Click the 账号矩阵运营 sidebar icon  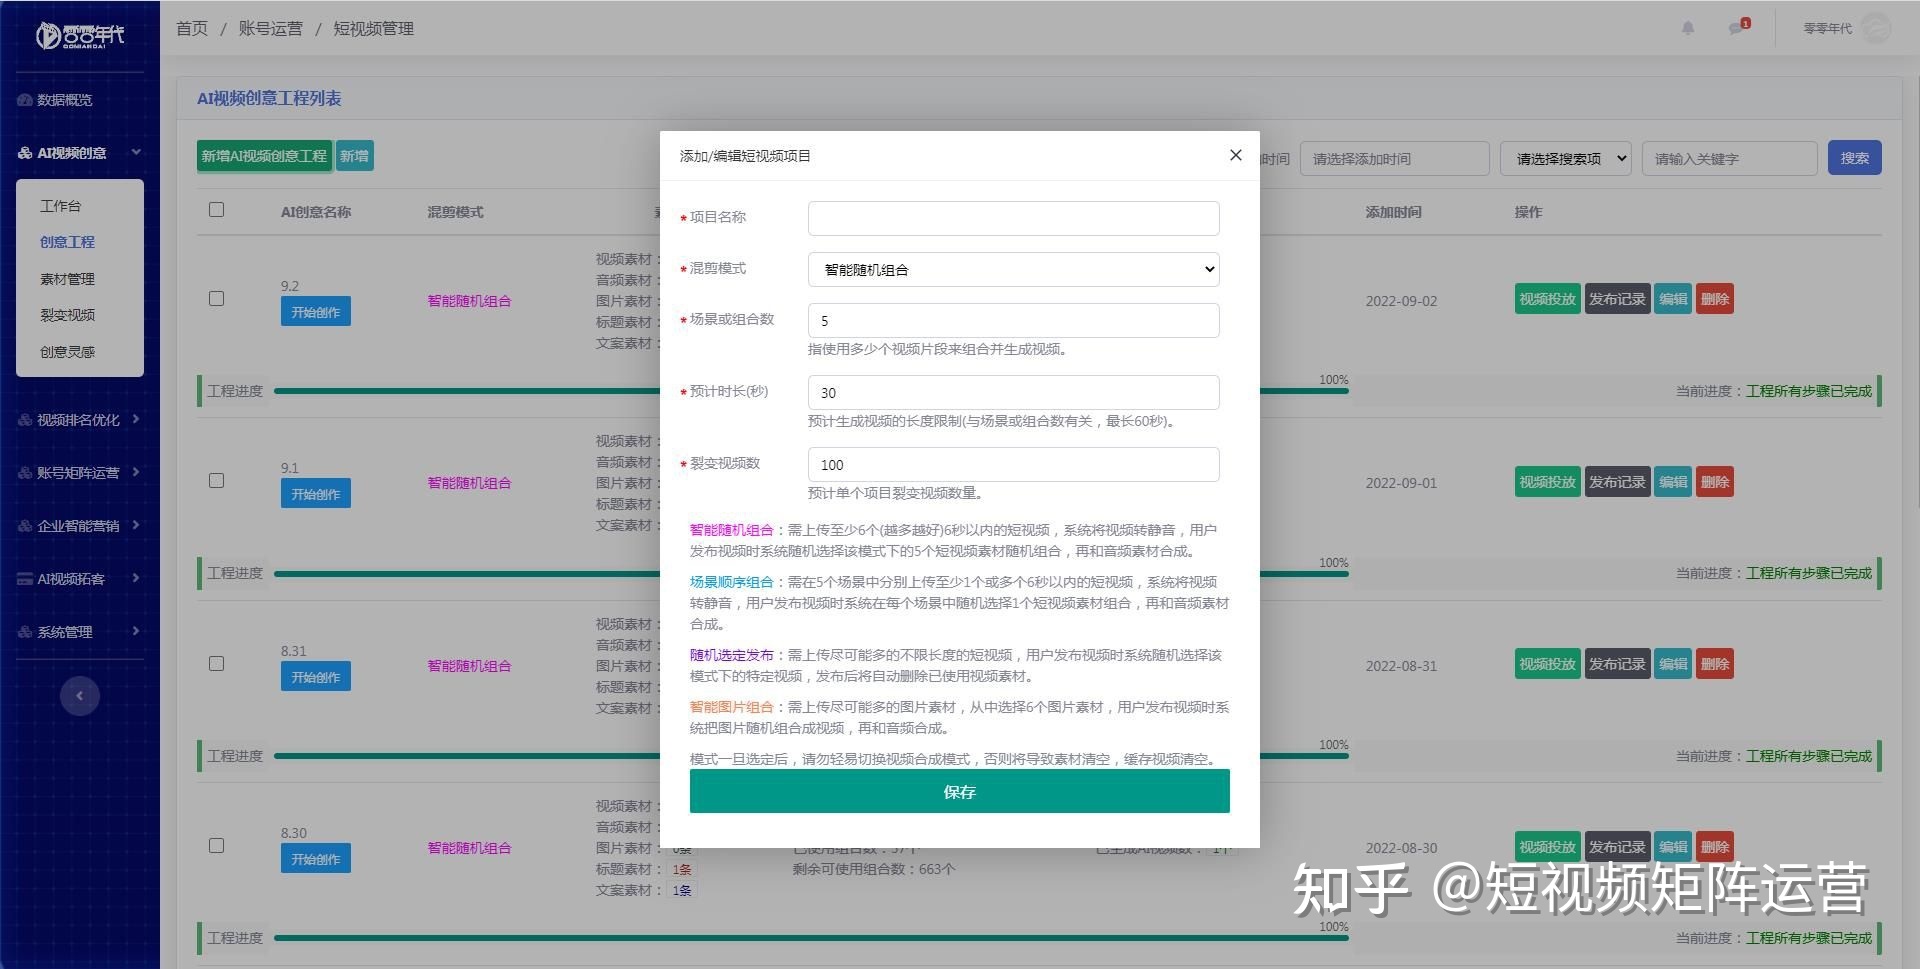pyautogui.click(x=25, y=473)
